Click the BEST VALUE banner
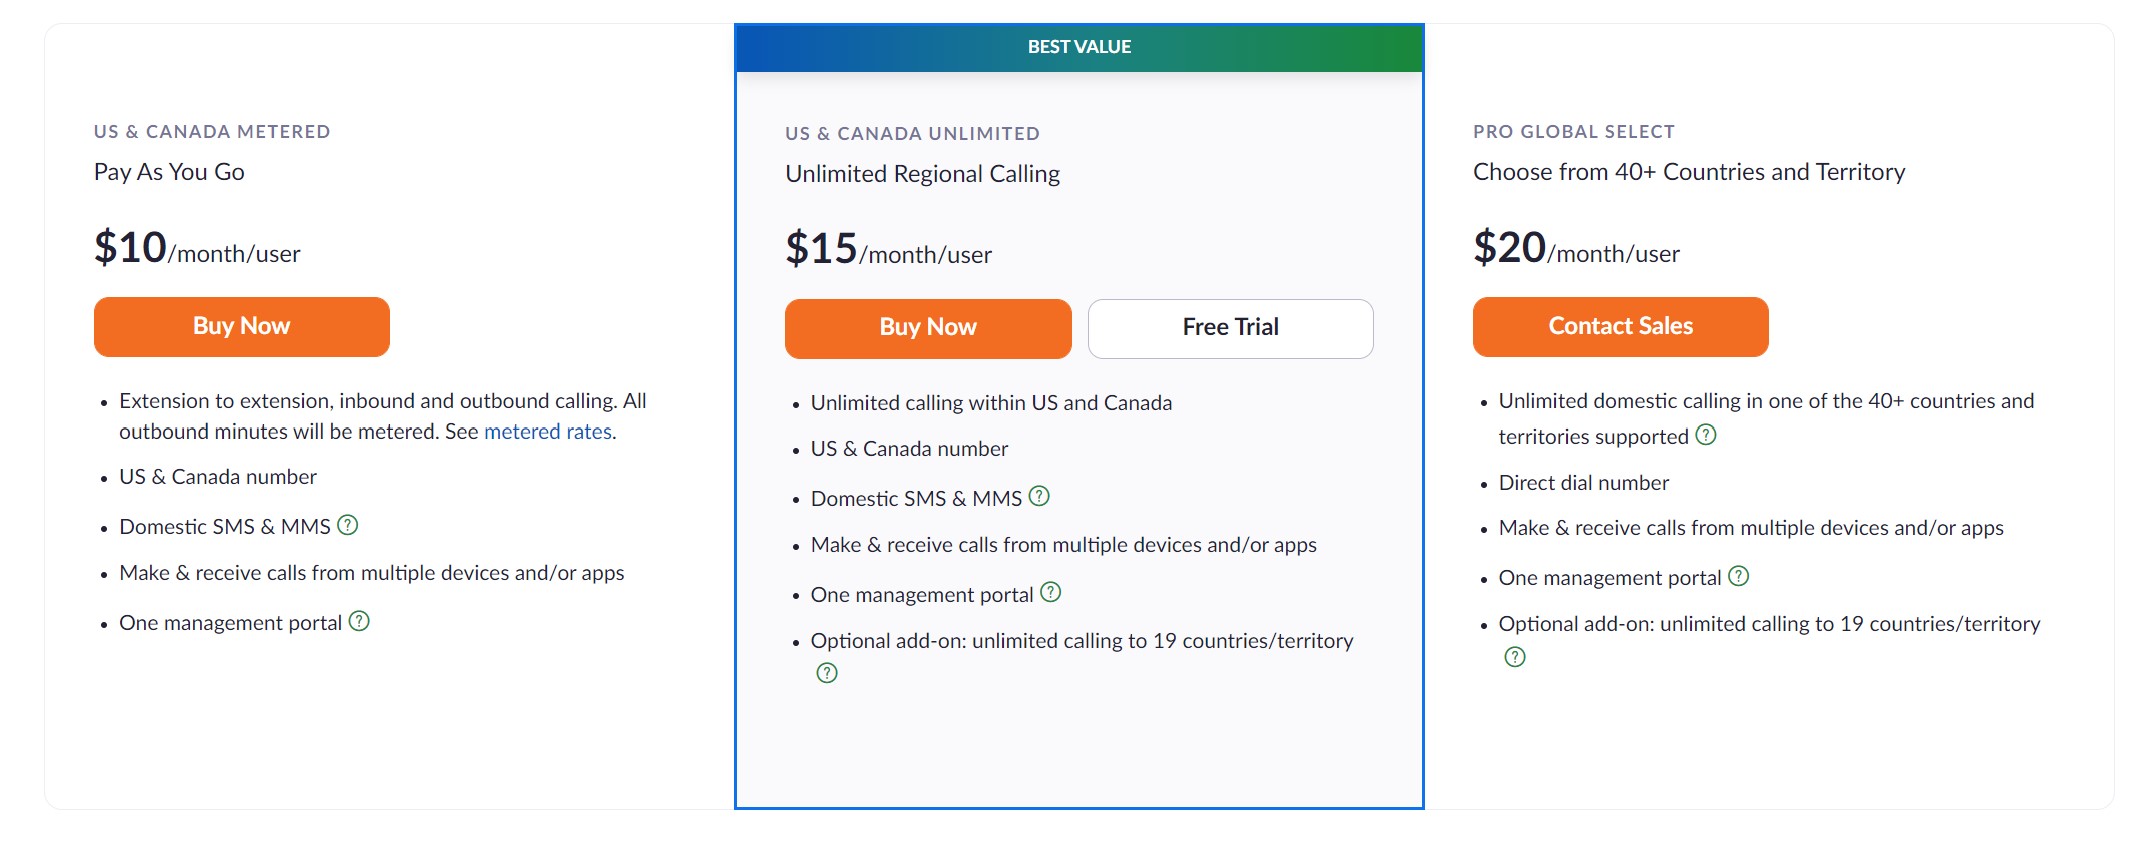Image resolution: width=2152 pixels, height=852 pixels. pyautogui.click(x=1079, y=47)
